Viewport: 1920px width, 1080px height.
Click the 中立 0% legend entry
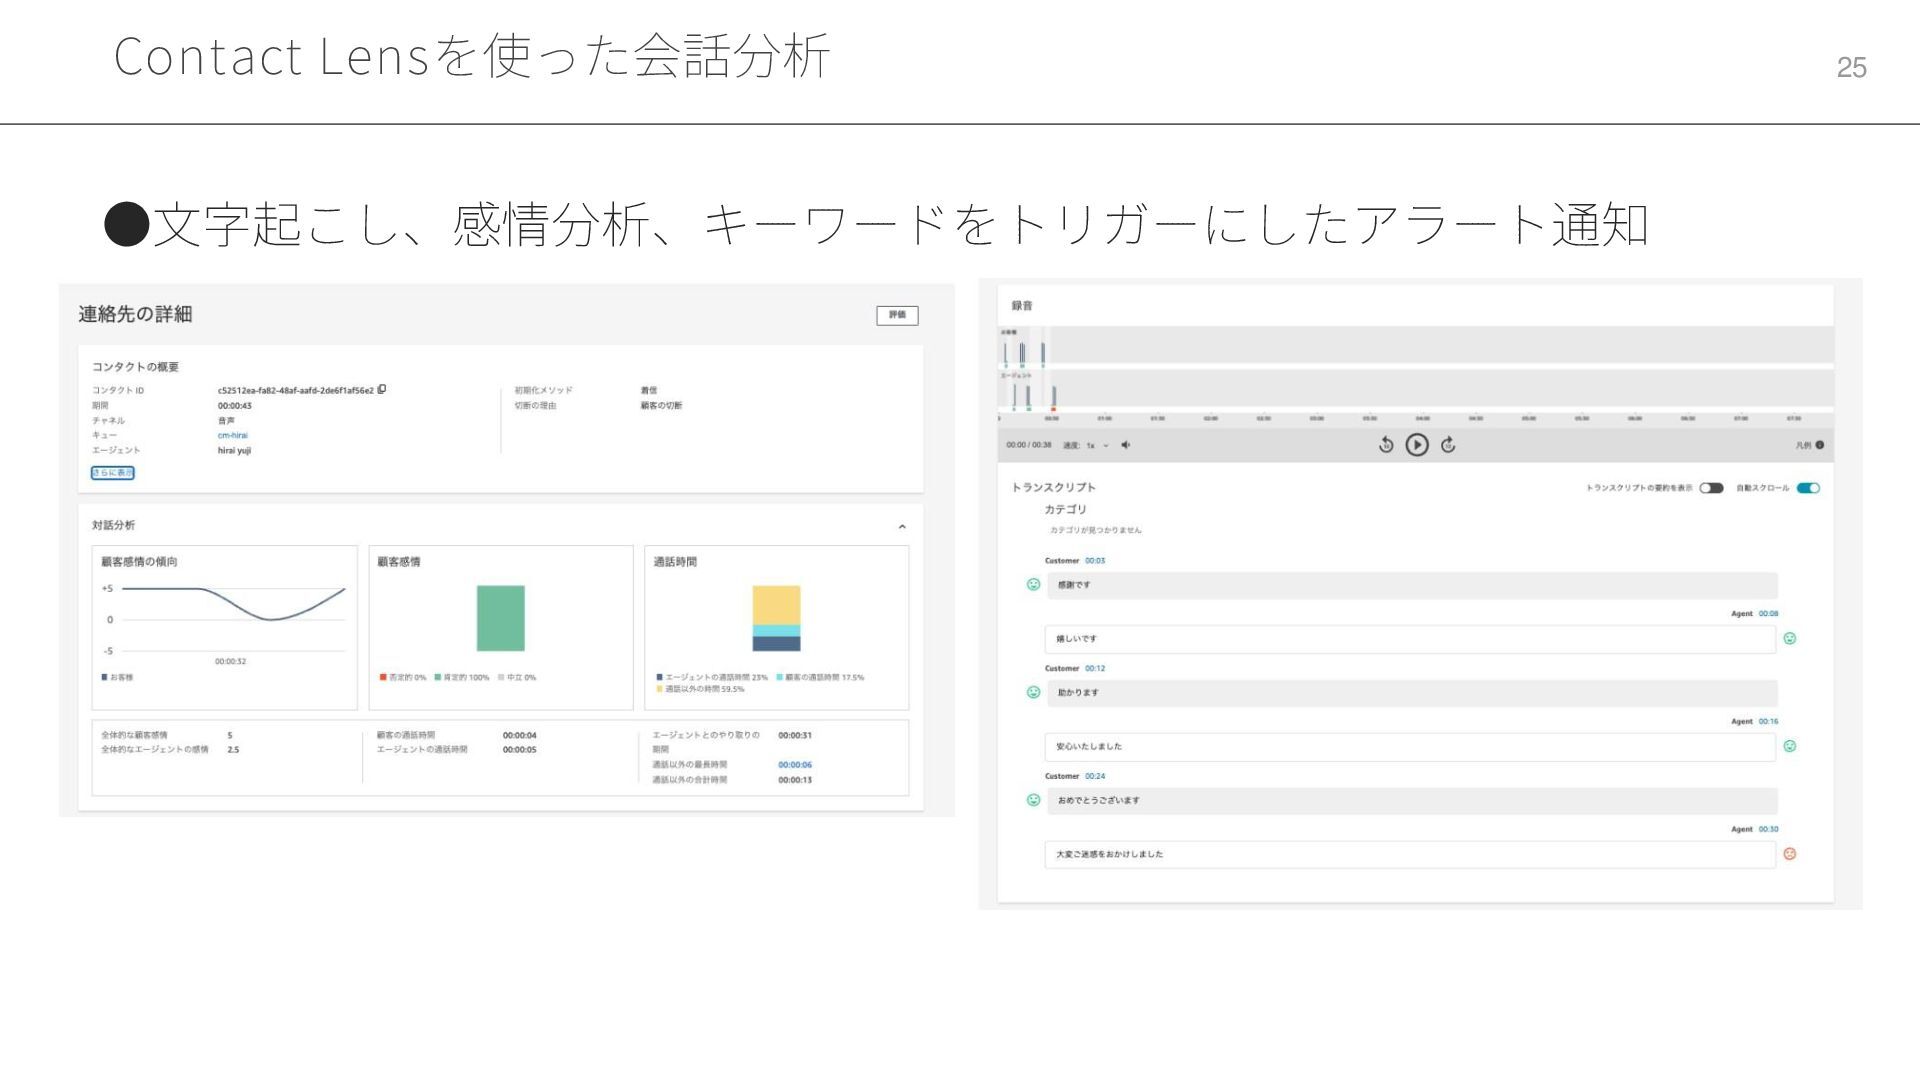pos(517,678)
